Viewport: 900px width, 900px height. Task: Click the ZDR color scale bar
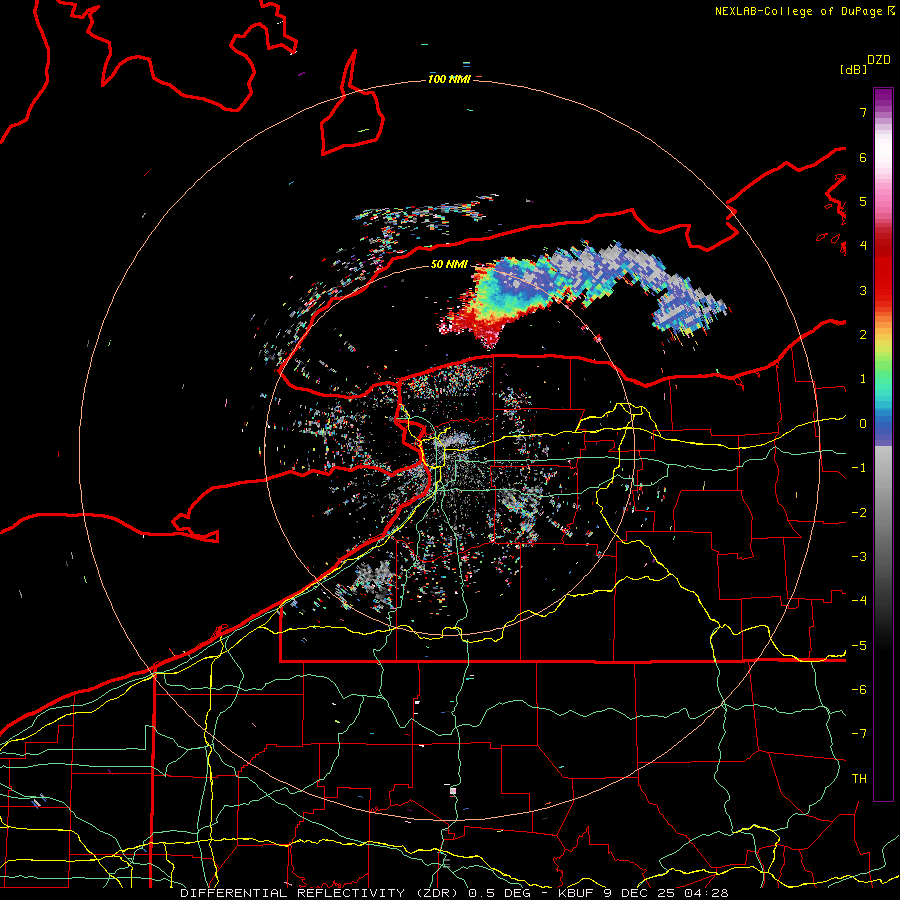click(883, 444)
